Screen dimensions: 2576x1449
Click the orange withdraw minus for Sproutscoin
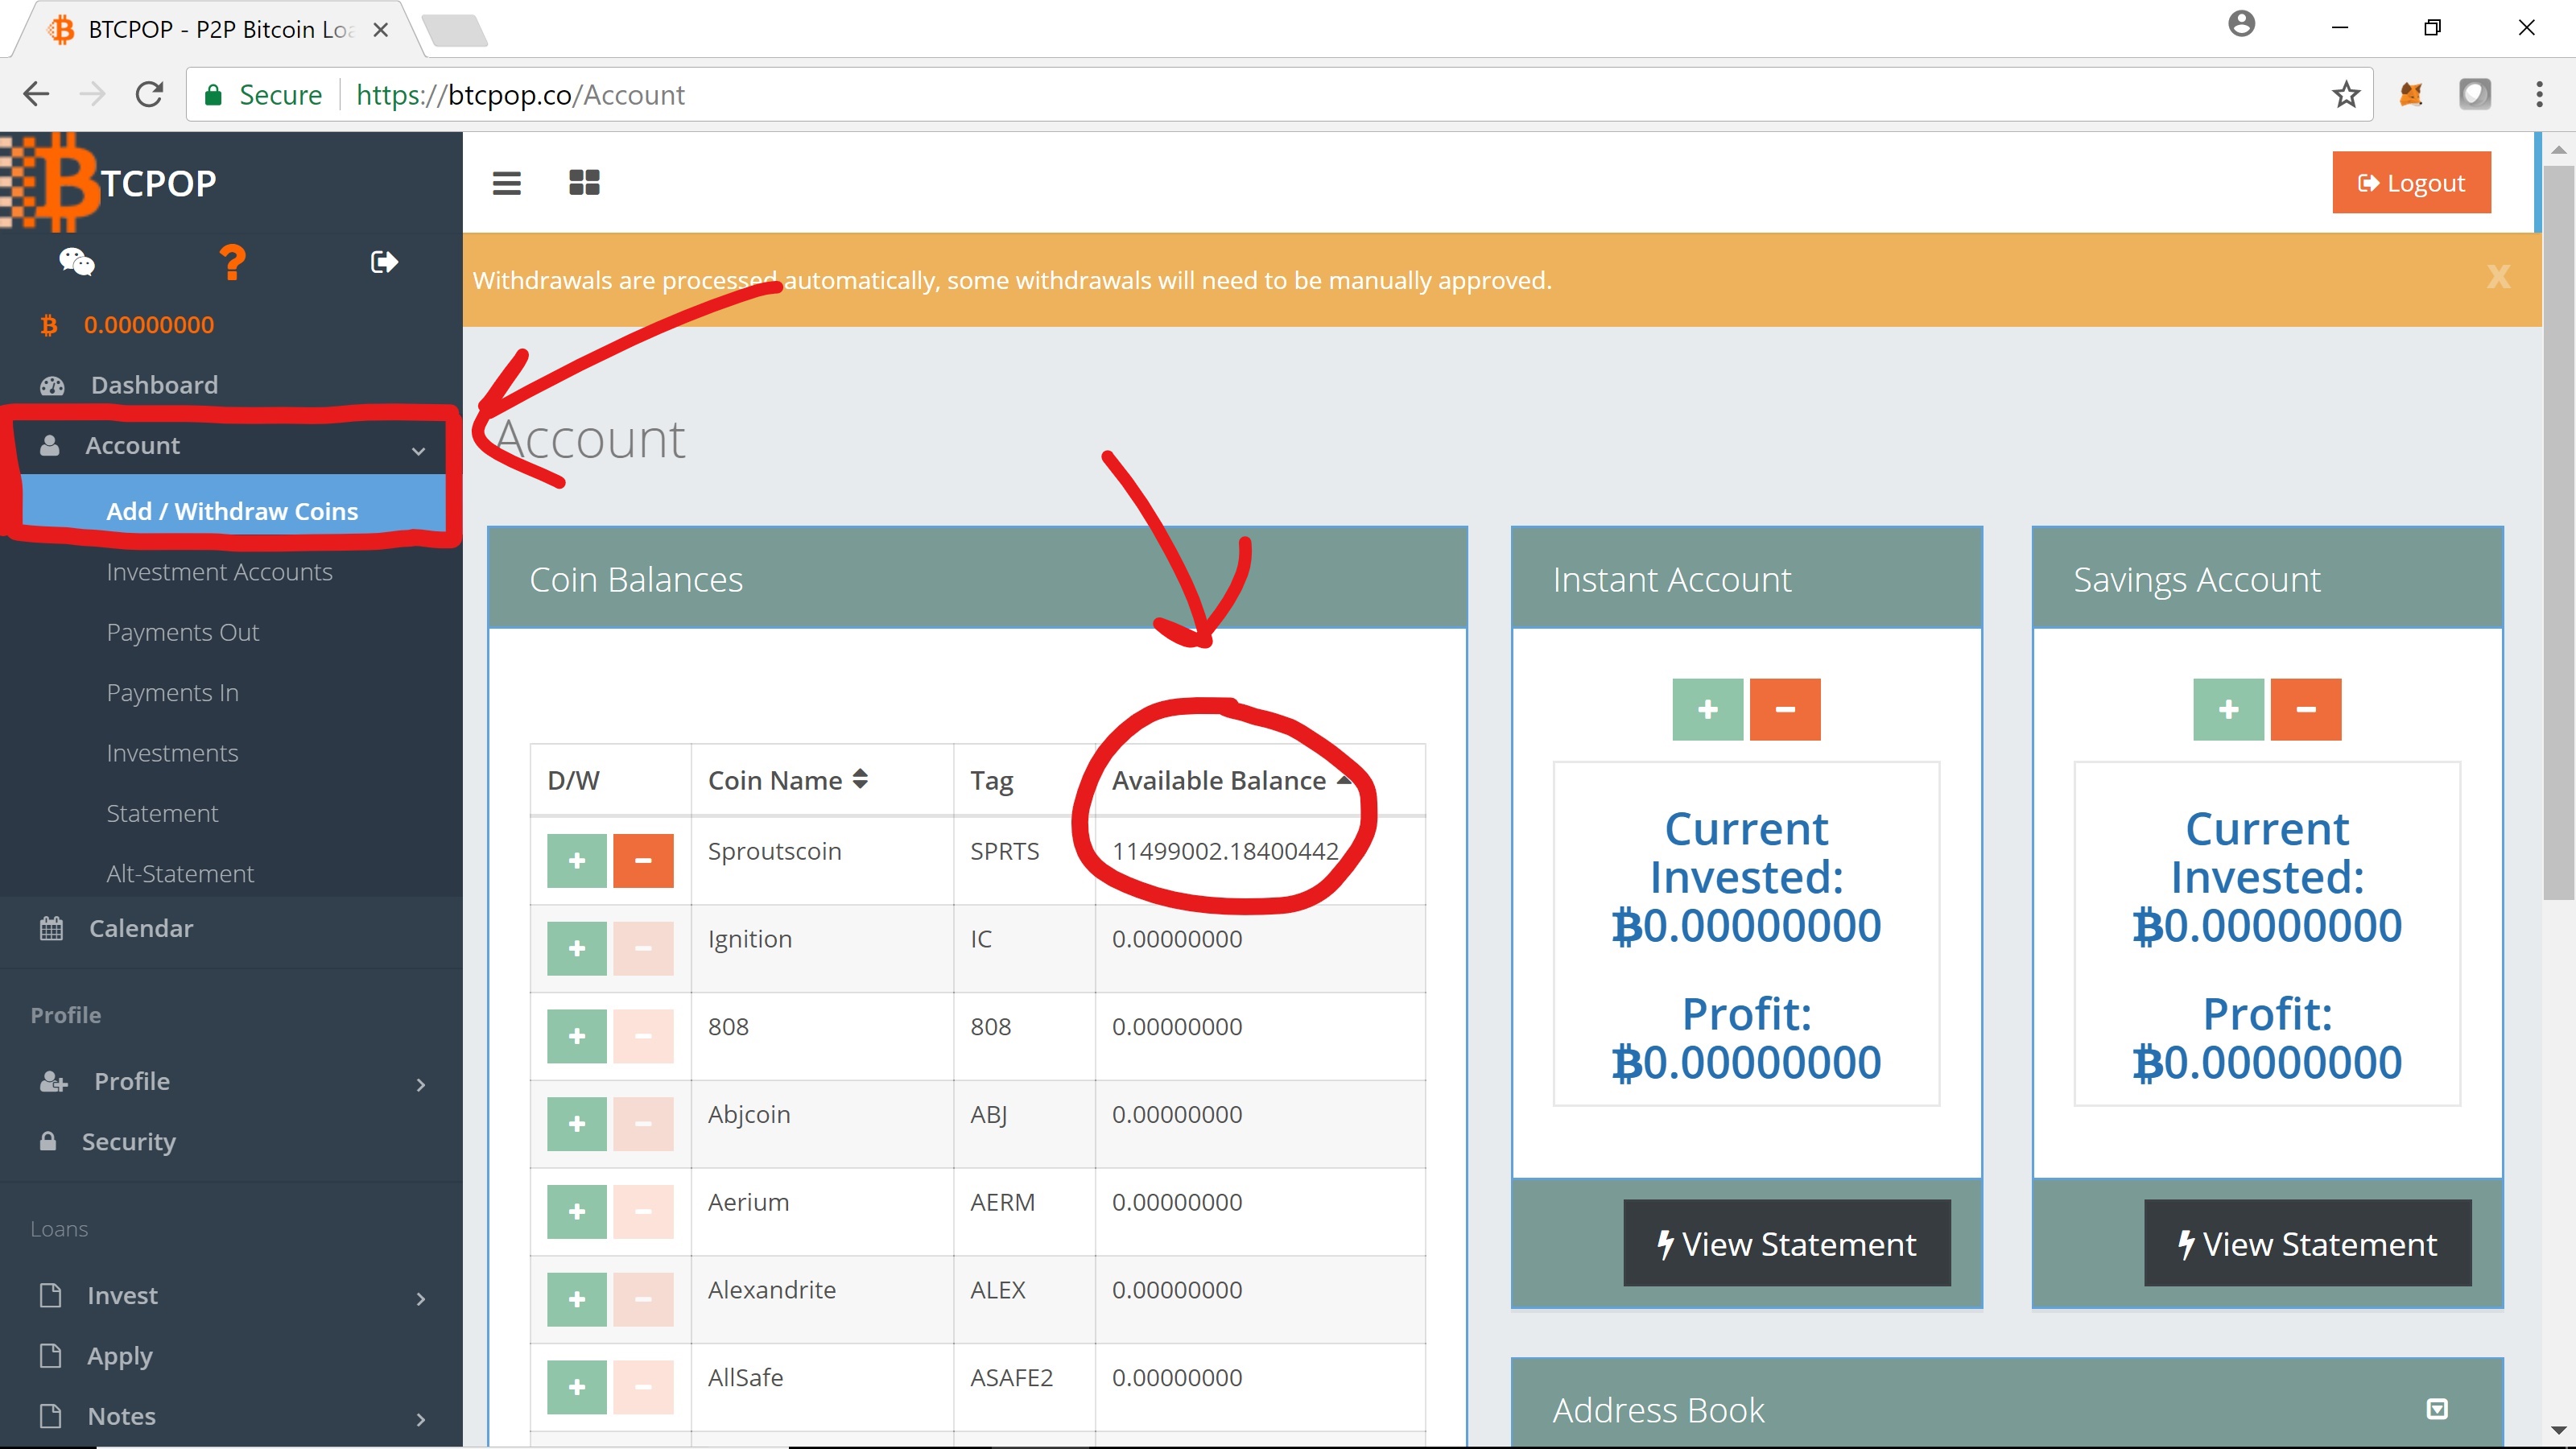tap(643, 860)
